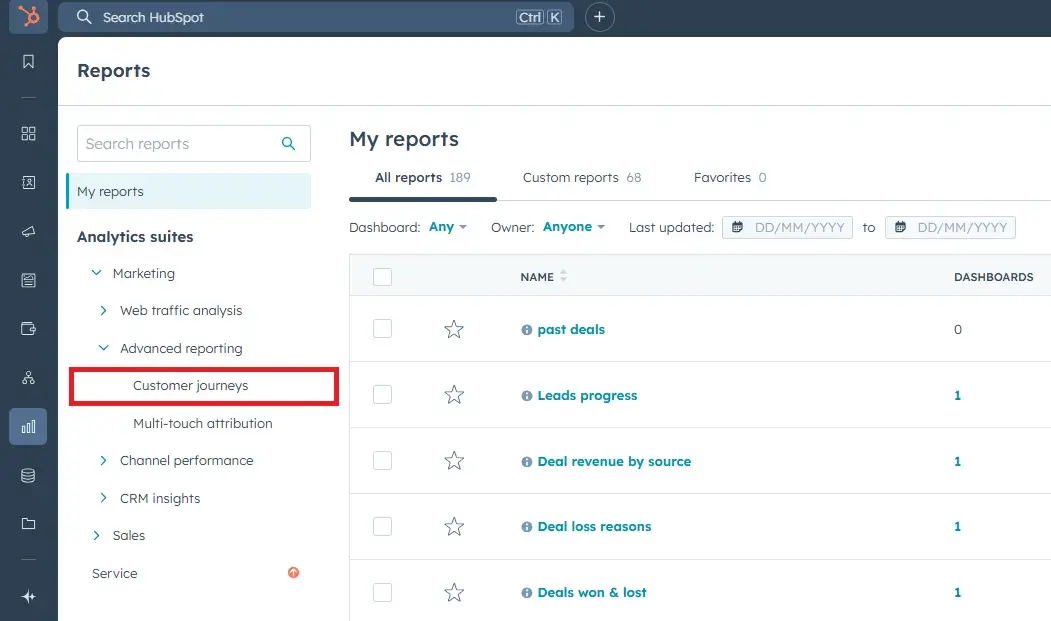Open the Dashboard Any dropdown filter
Viewport: 1051px width, 621px height.
click(x=447, y=226)
